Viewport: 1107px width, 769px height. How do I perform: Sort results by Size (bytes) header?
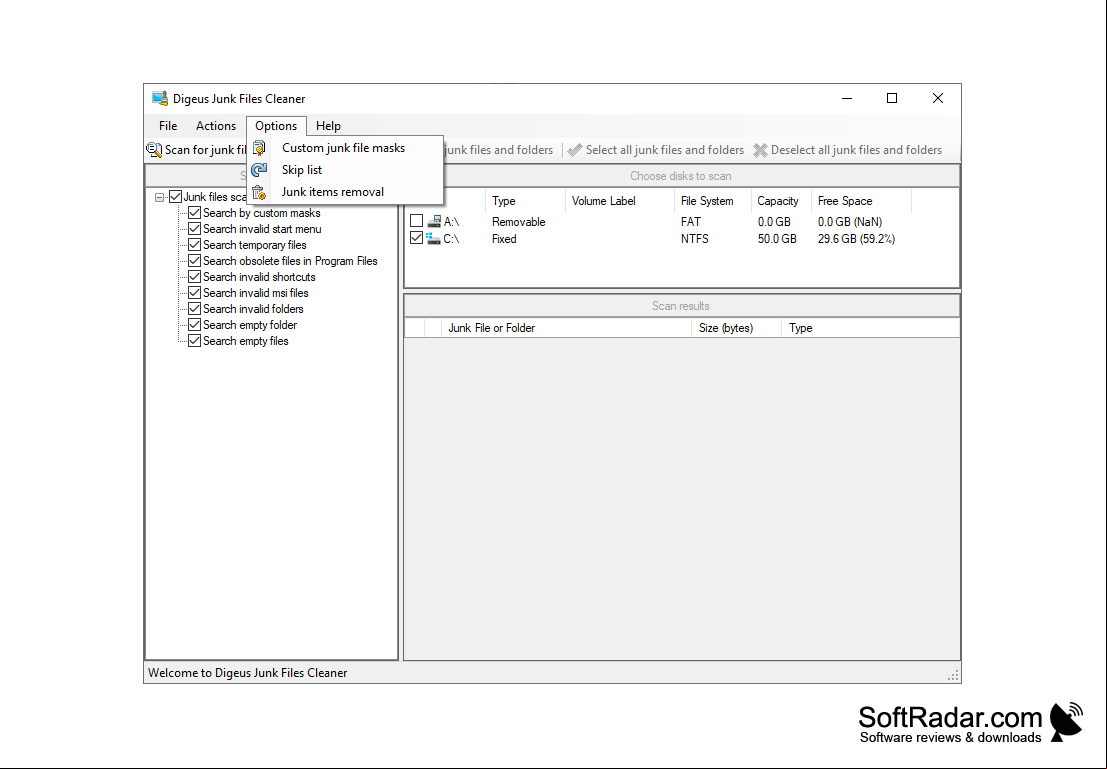click(x=736, y=328)
